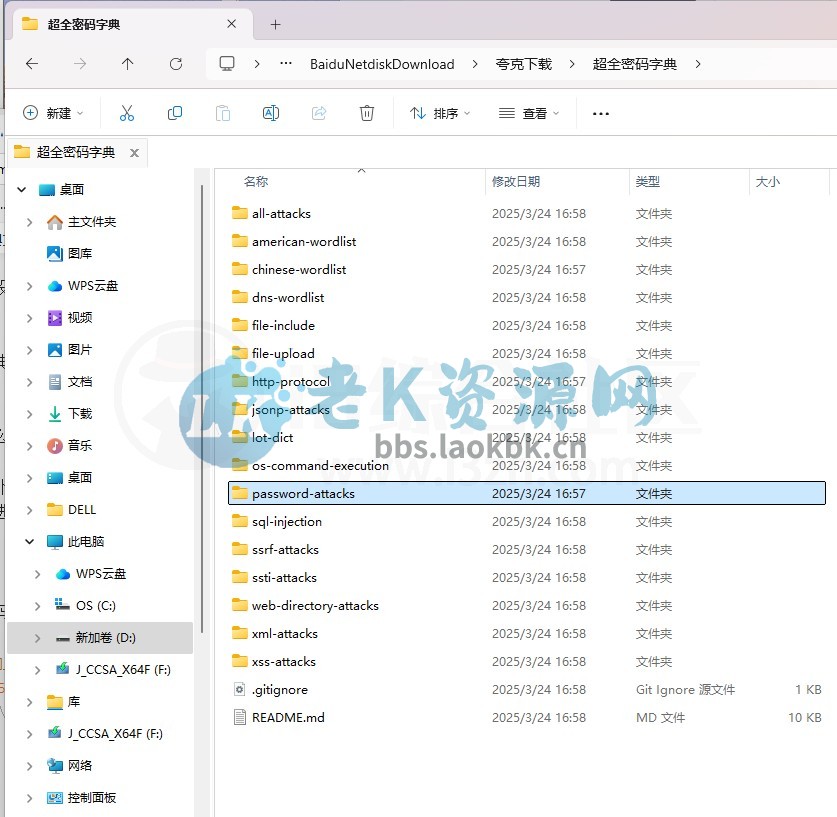The width and height of the screenshot is (837, 817).
Task: Cut the selected password-attacks folder
Action: click(126, 113)
